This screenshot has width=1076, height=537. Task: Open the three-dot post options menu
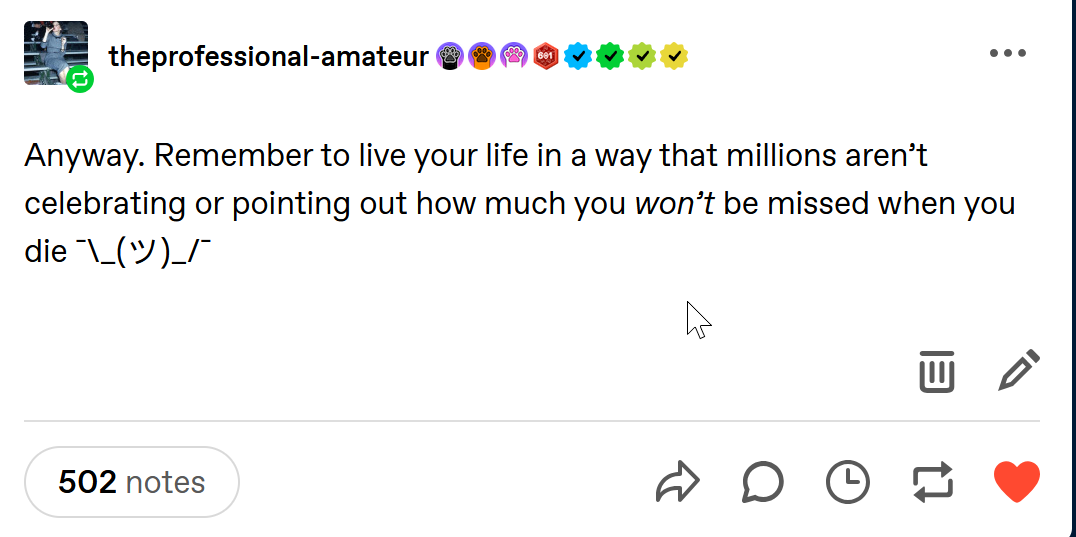[1007, 53]
